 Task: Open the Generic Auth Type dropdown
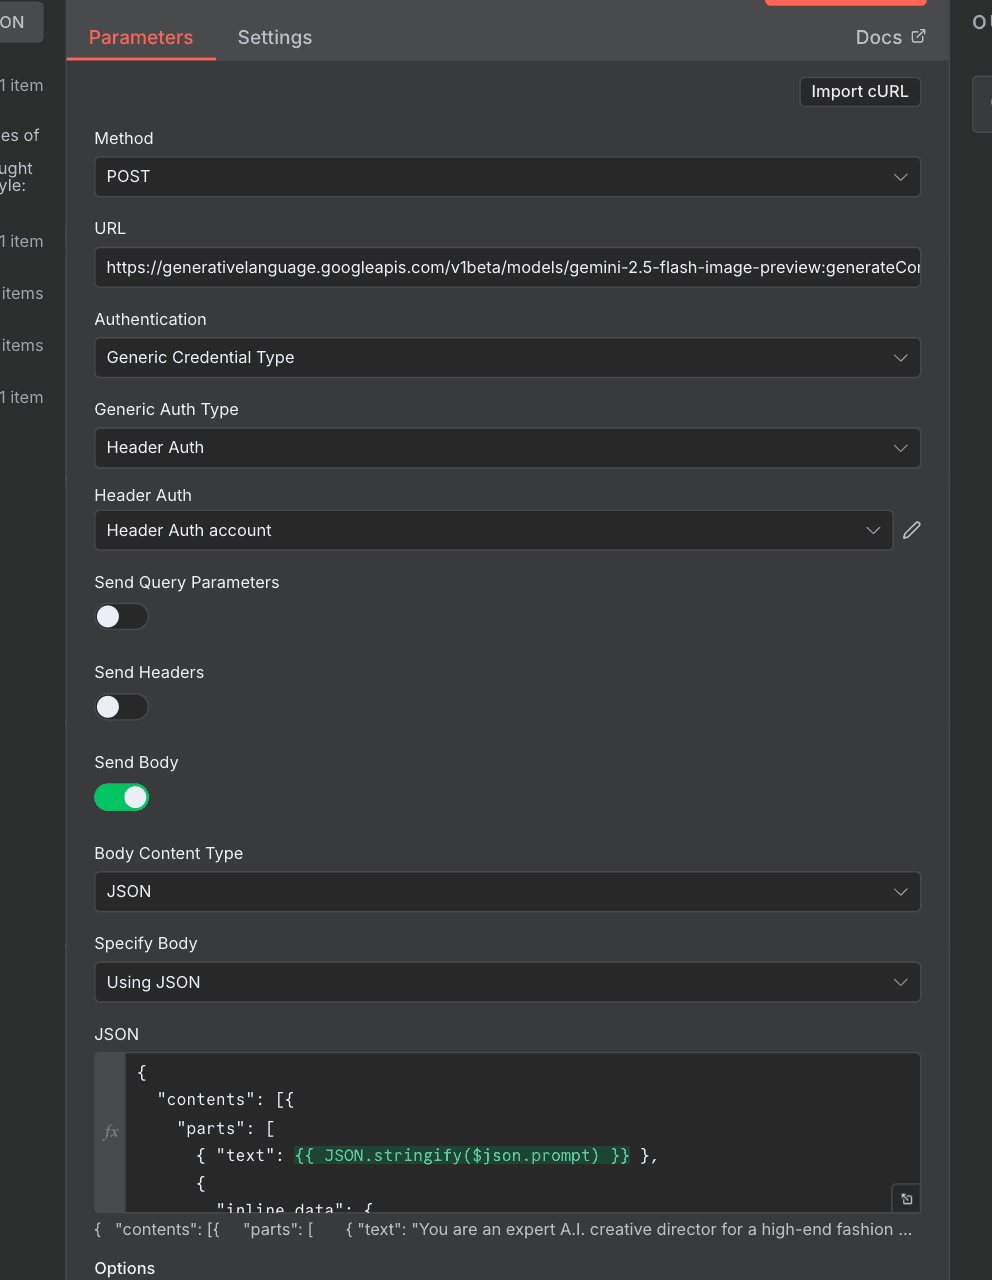click(x=506, y=448)
